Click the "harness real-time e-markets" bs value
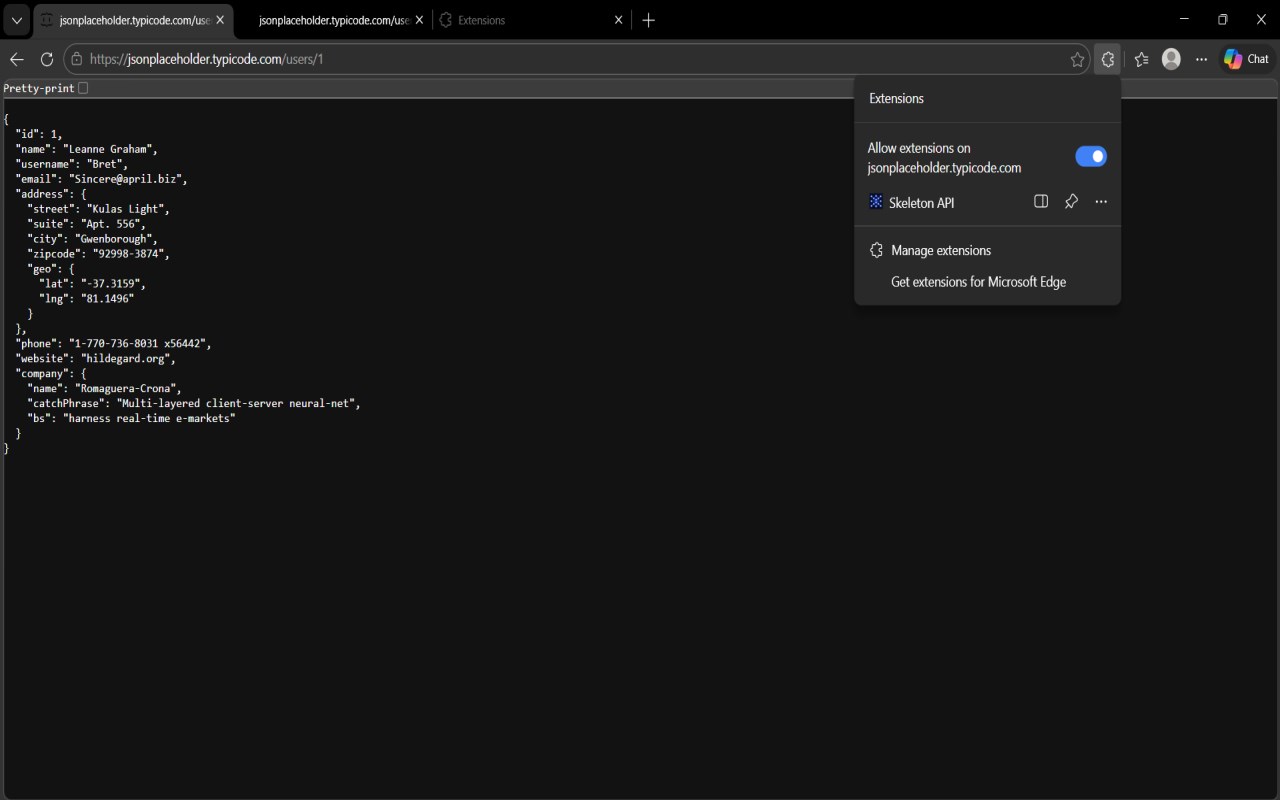The height and width of the screenshot is (800, 1280). click(x=149, y=419)
